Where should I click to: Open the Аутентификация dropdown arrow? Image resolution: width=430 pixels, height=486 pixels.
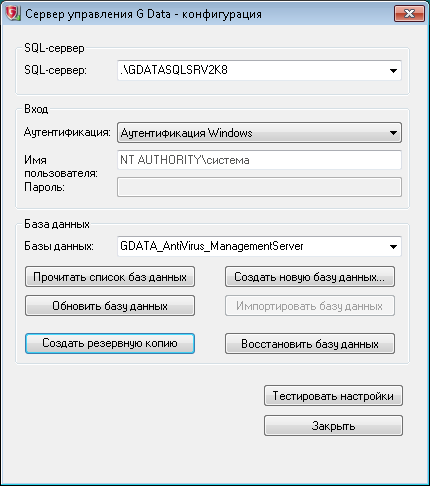tap(393, 133)
